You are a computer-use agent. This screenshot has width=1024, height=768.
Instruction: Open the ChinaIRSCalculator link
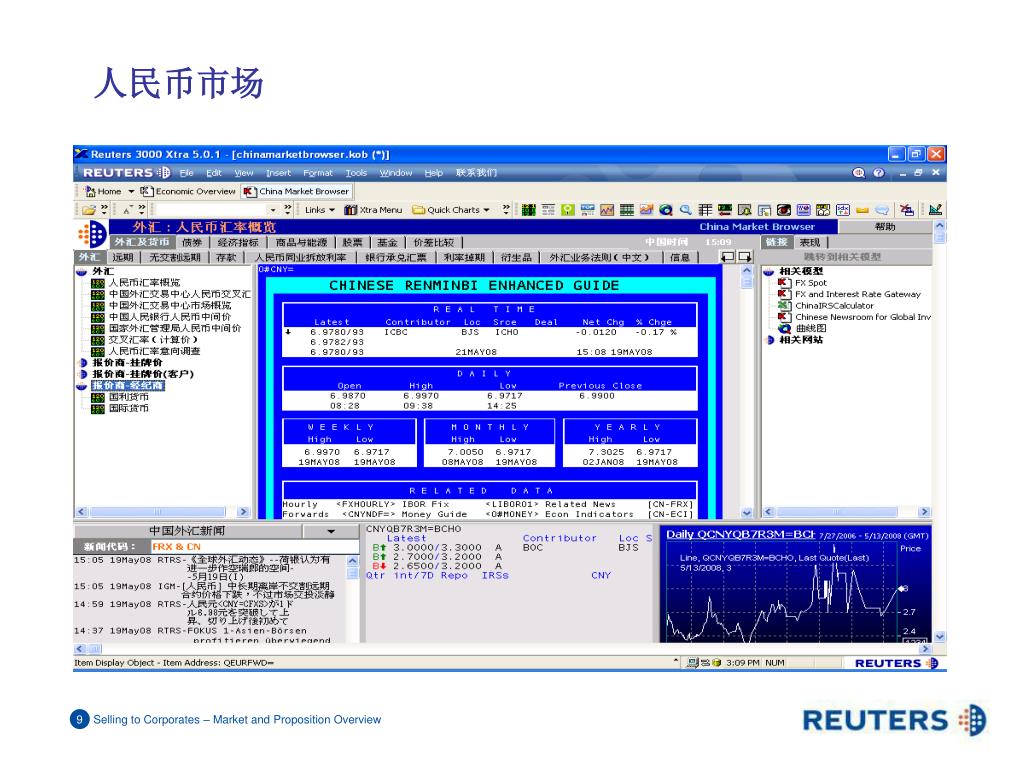834,306
